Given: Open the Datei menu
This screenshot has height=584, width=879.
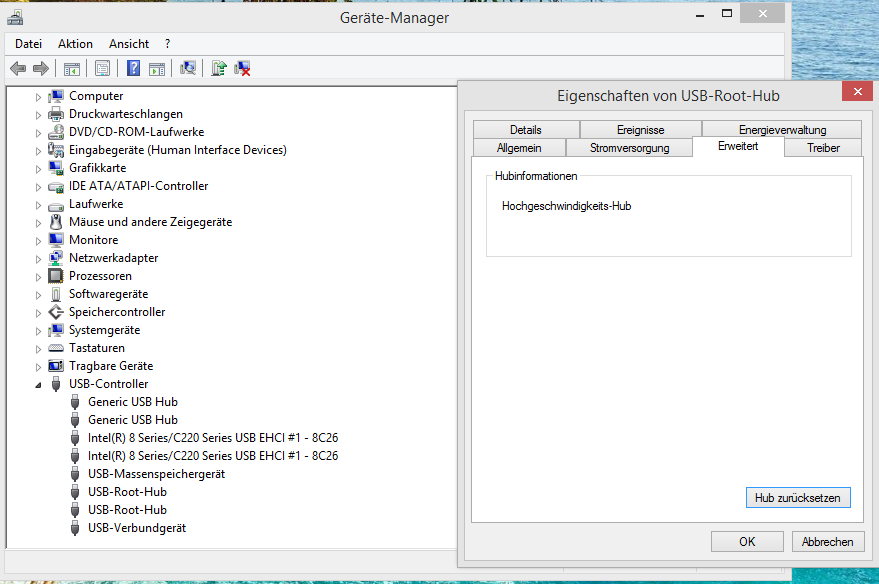Looking at the screenshot, I should click(29, 44).
